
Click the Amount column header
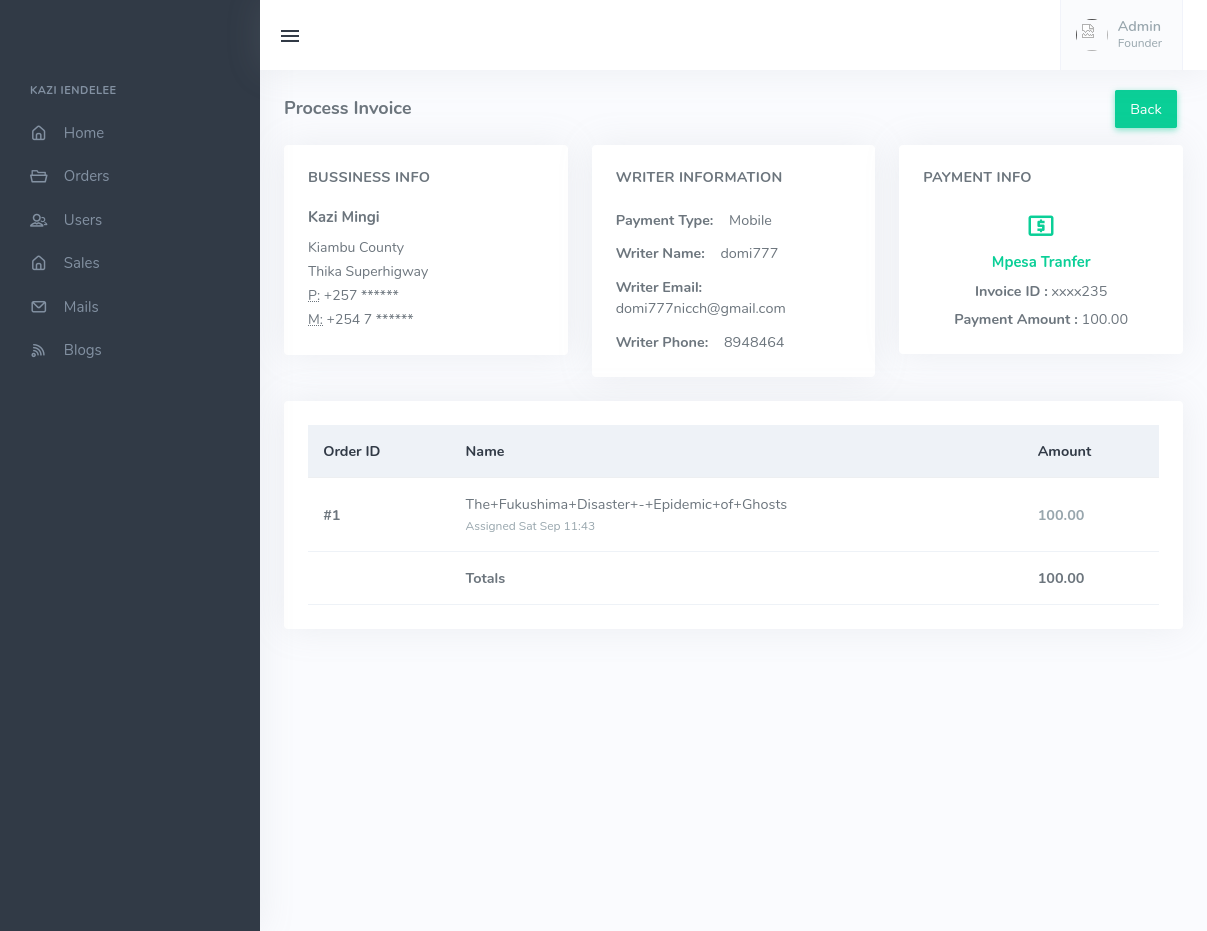click(1064, 451)
